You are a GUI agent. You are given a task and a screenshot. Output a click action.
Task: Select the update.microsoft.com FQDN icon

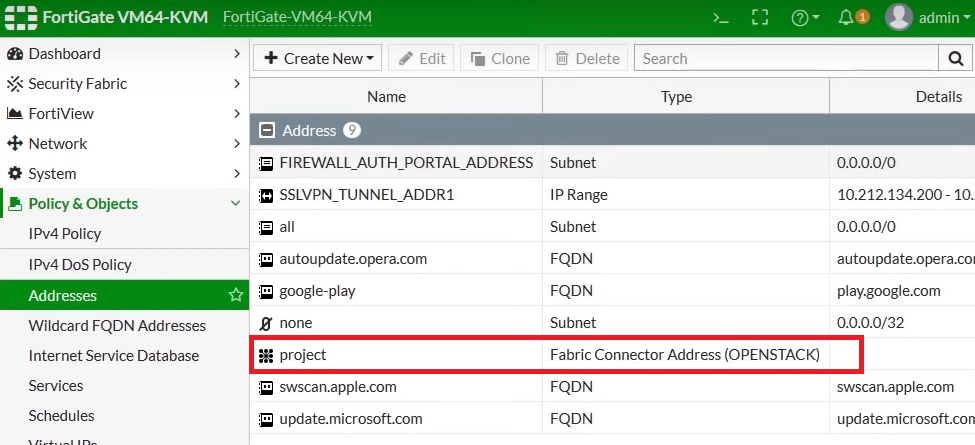[266, 420]
